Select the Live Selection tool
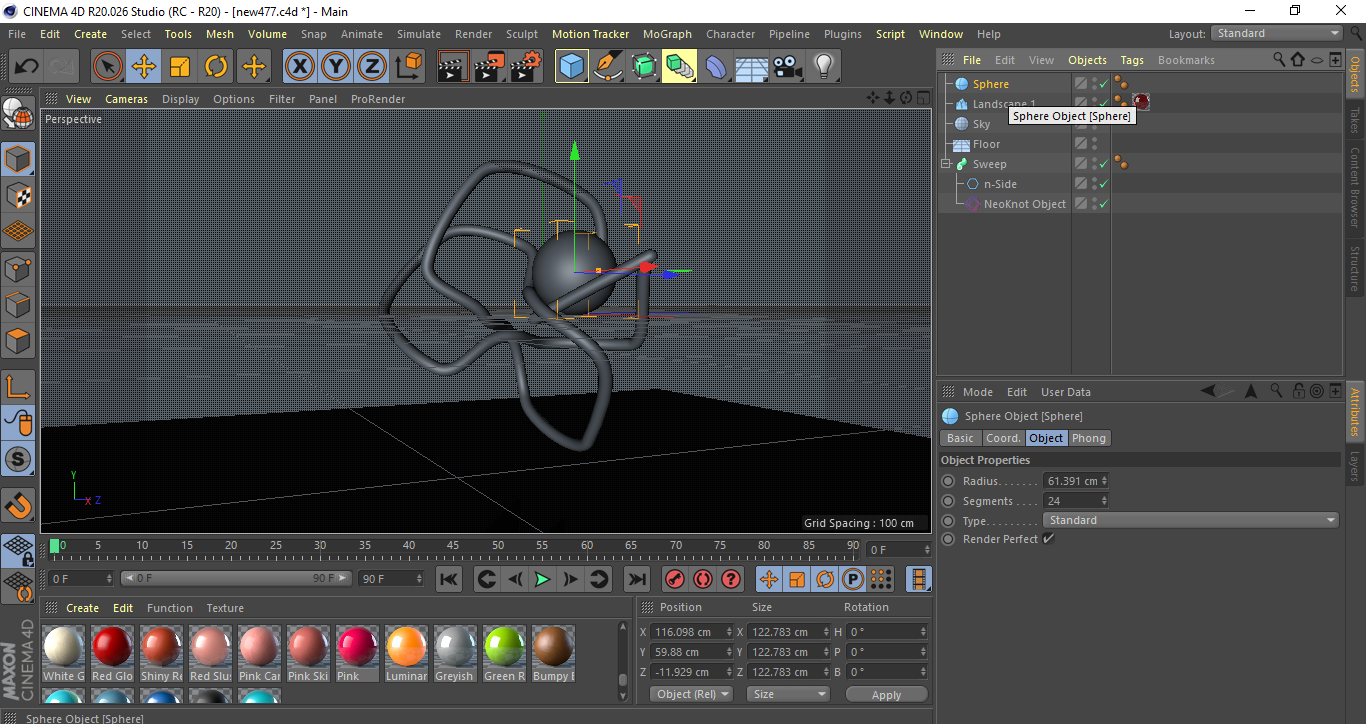1366x724 pixels. pyautogui.click(x=108, y=67)
